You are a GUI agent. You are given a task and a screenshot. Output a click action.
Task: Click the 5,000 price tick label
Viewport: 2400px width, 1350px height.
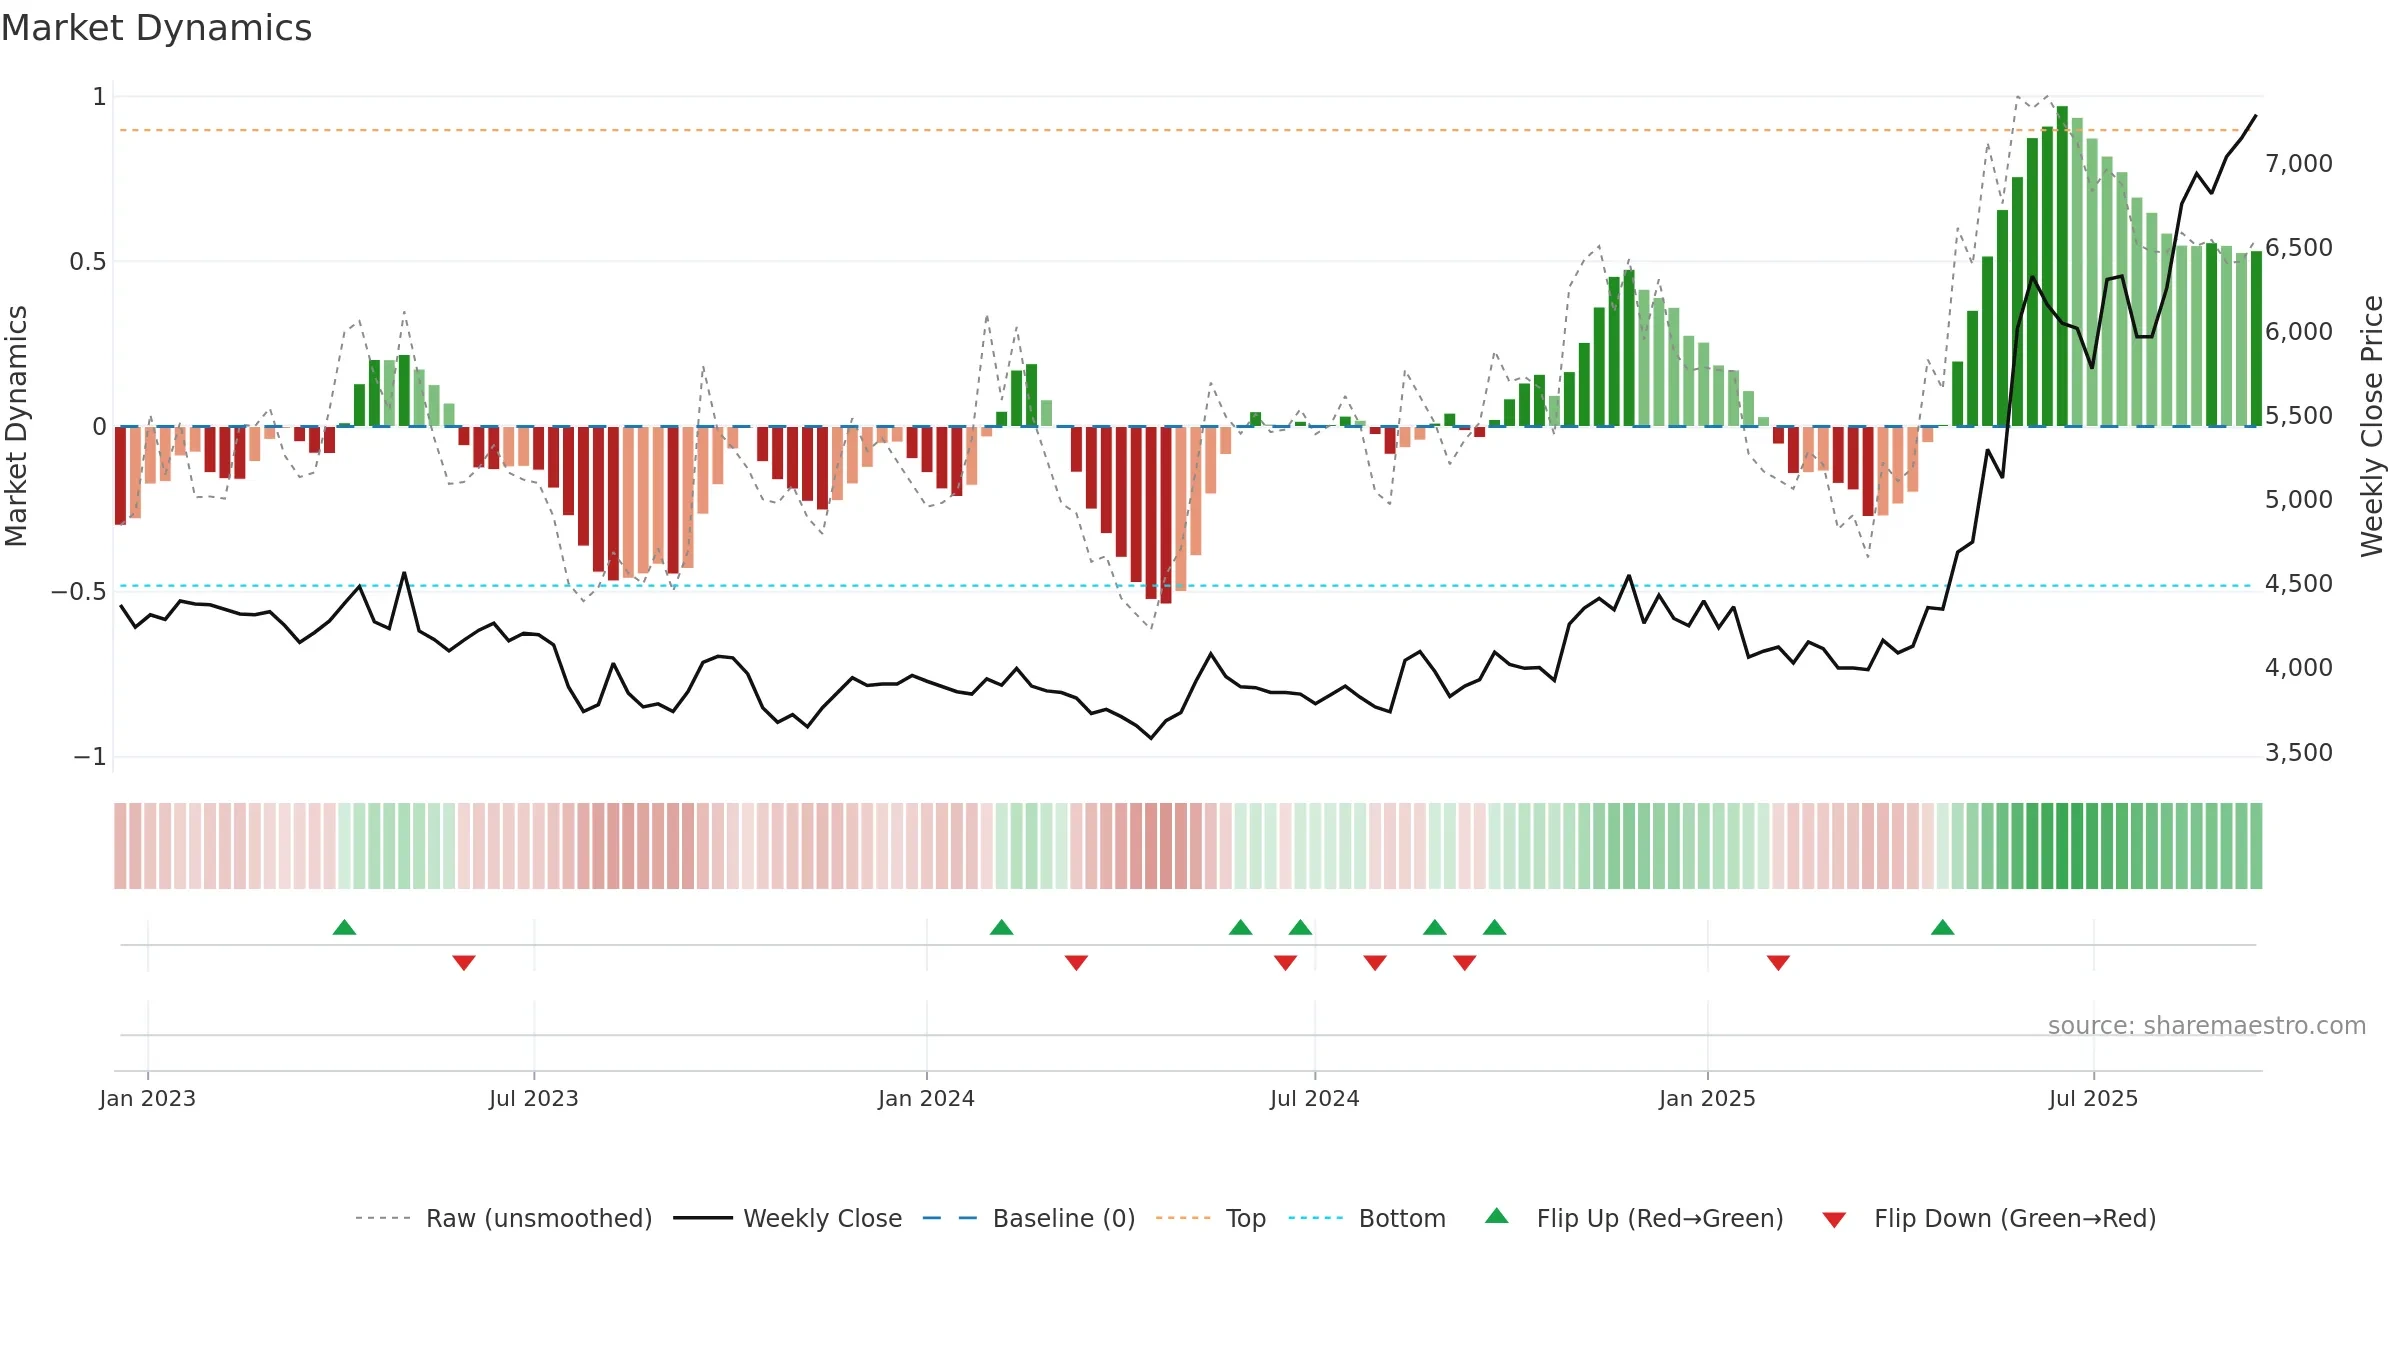pyautogui.click(x=2299, y=499)
